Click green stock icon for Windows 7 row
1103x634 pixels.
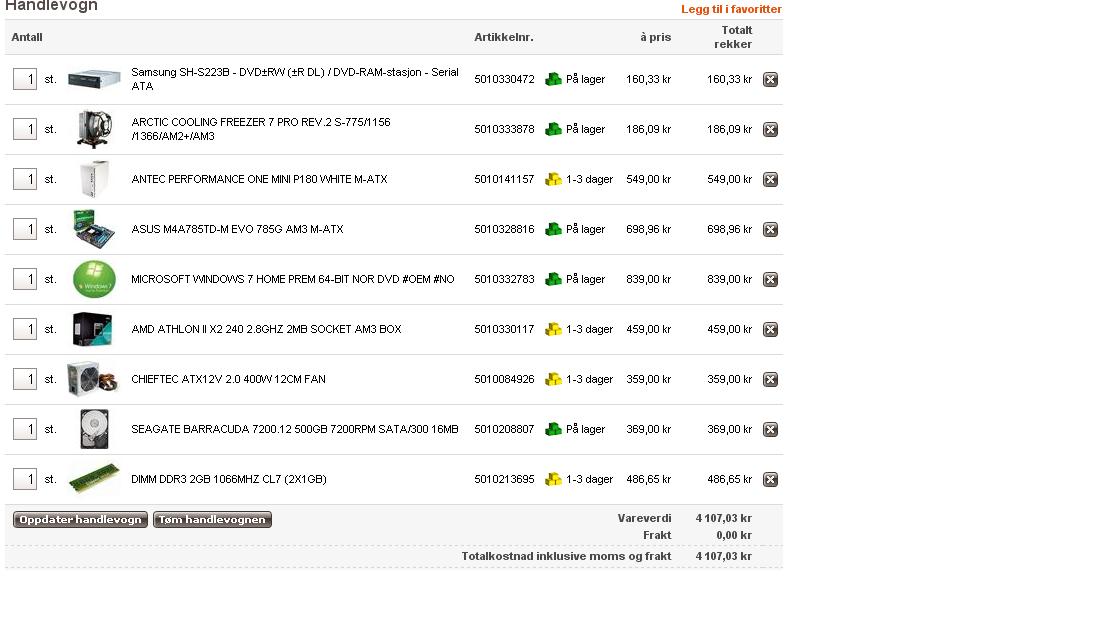pos(554,279)
